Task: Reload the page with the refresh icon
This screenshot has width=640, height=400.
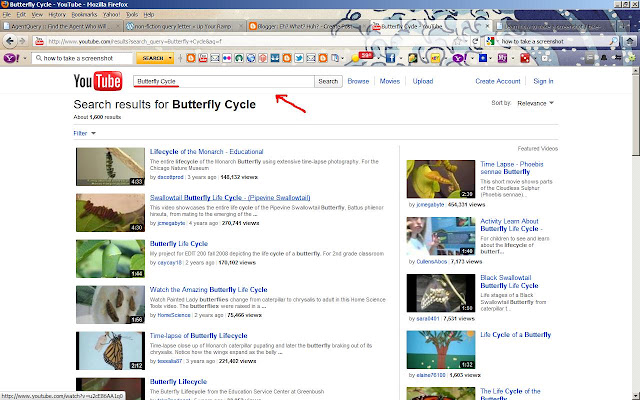Action: coord(475,41)
